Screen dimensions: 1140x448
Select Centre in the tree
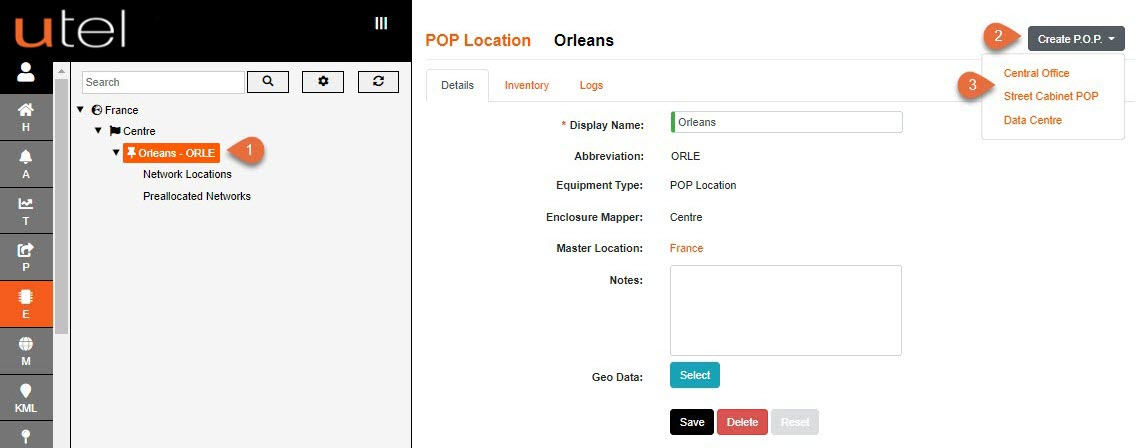click(x=139, y=131)
